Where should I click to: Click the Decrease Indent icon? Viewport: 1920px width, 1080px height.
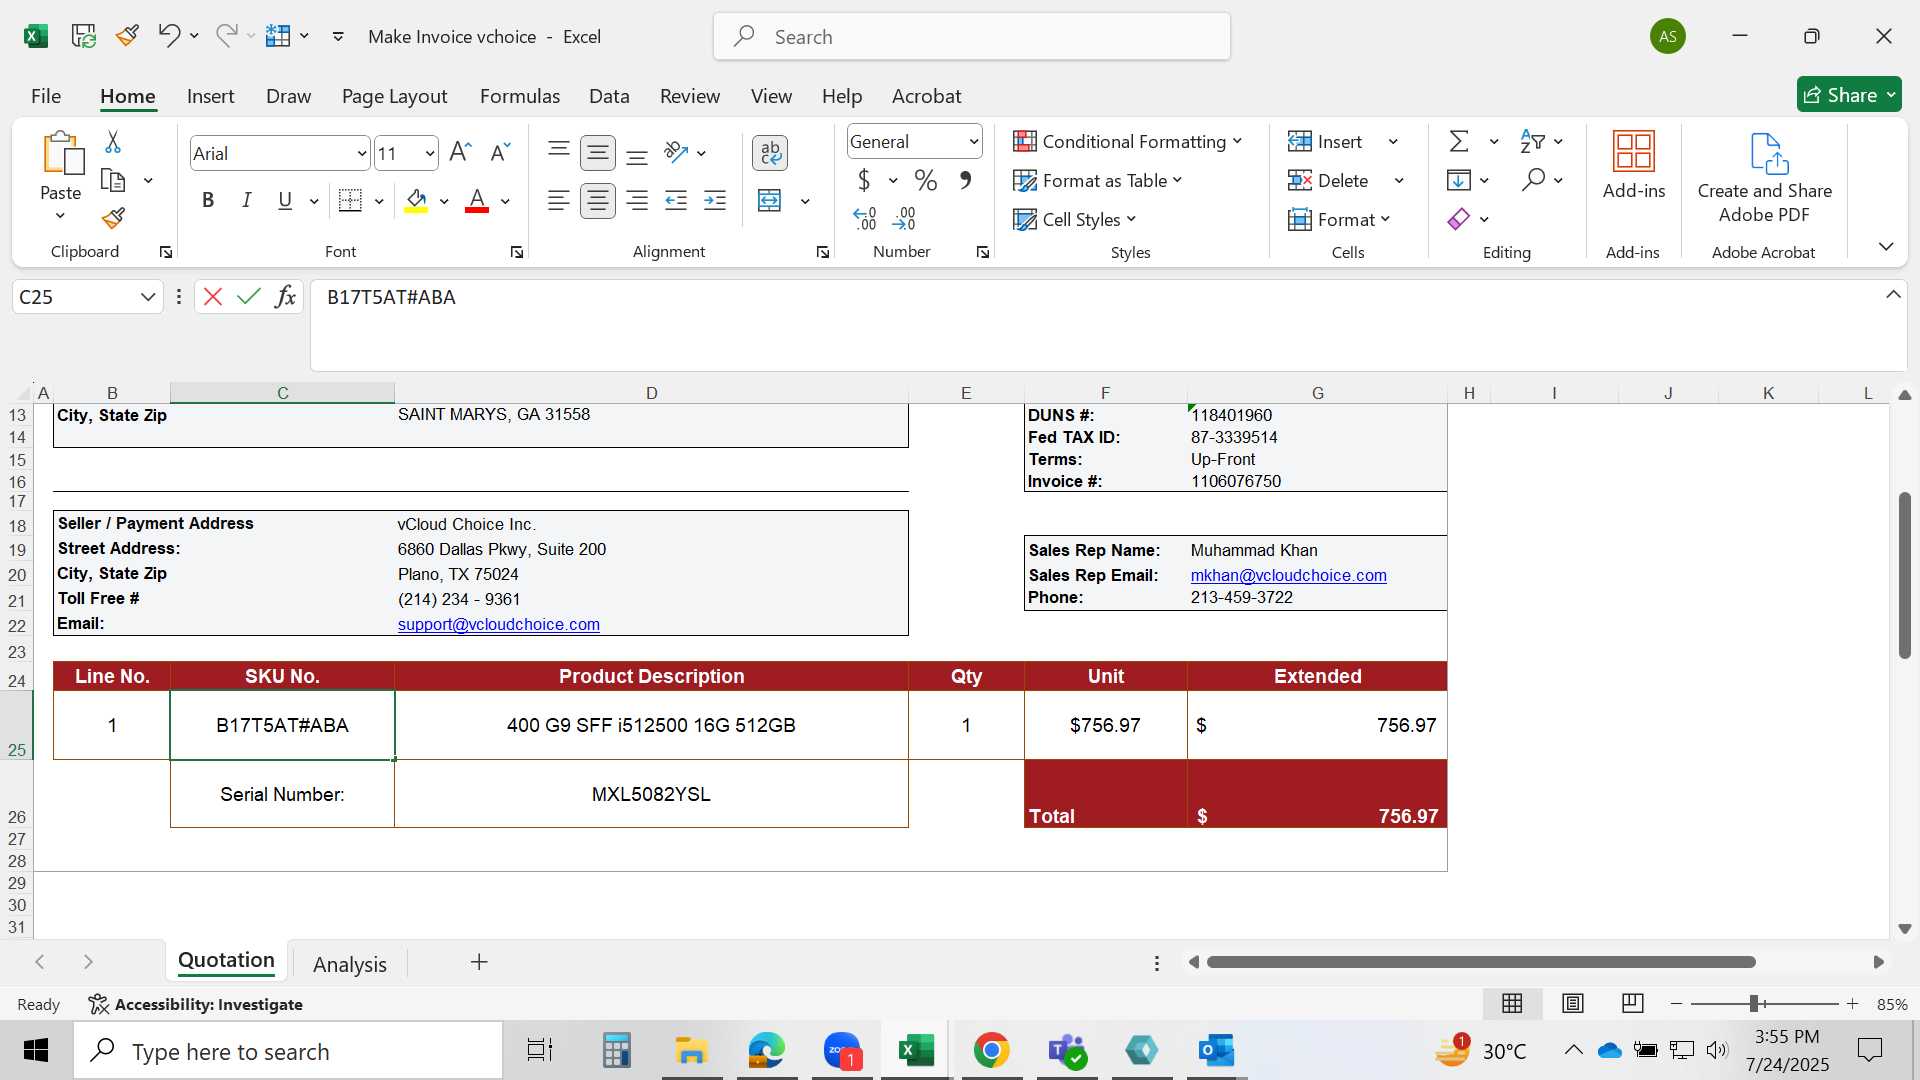pyautogui.click(x=676, y=200)
